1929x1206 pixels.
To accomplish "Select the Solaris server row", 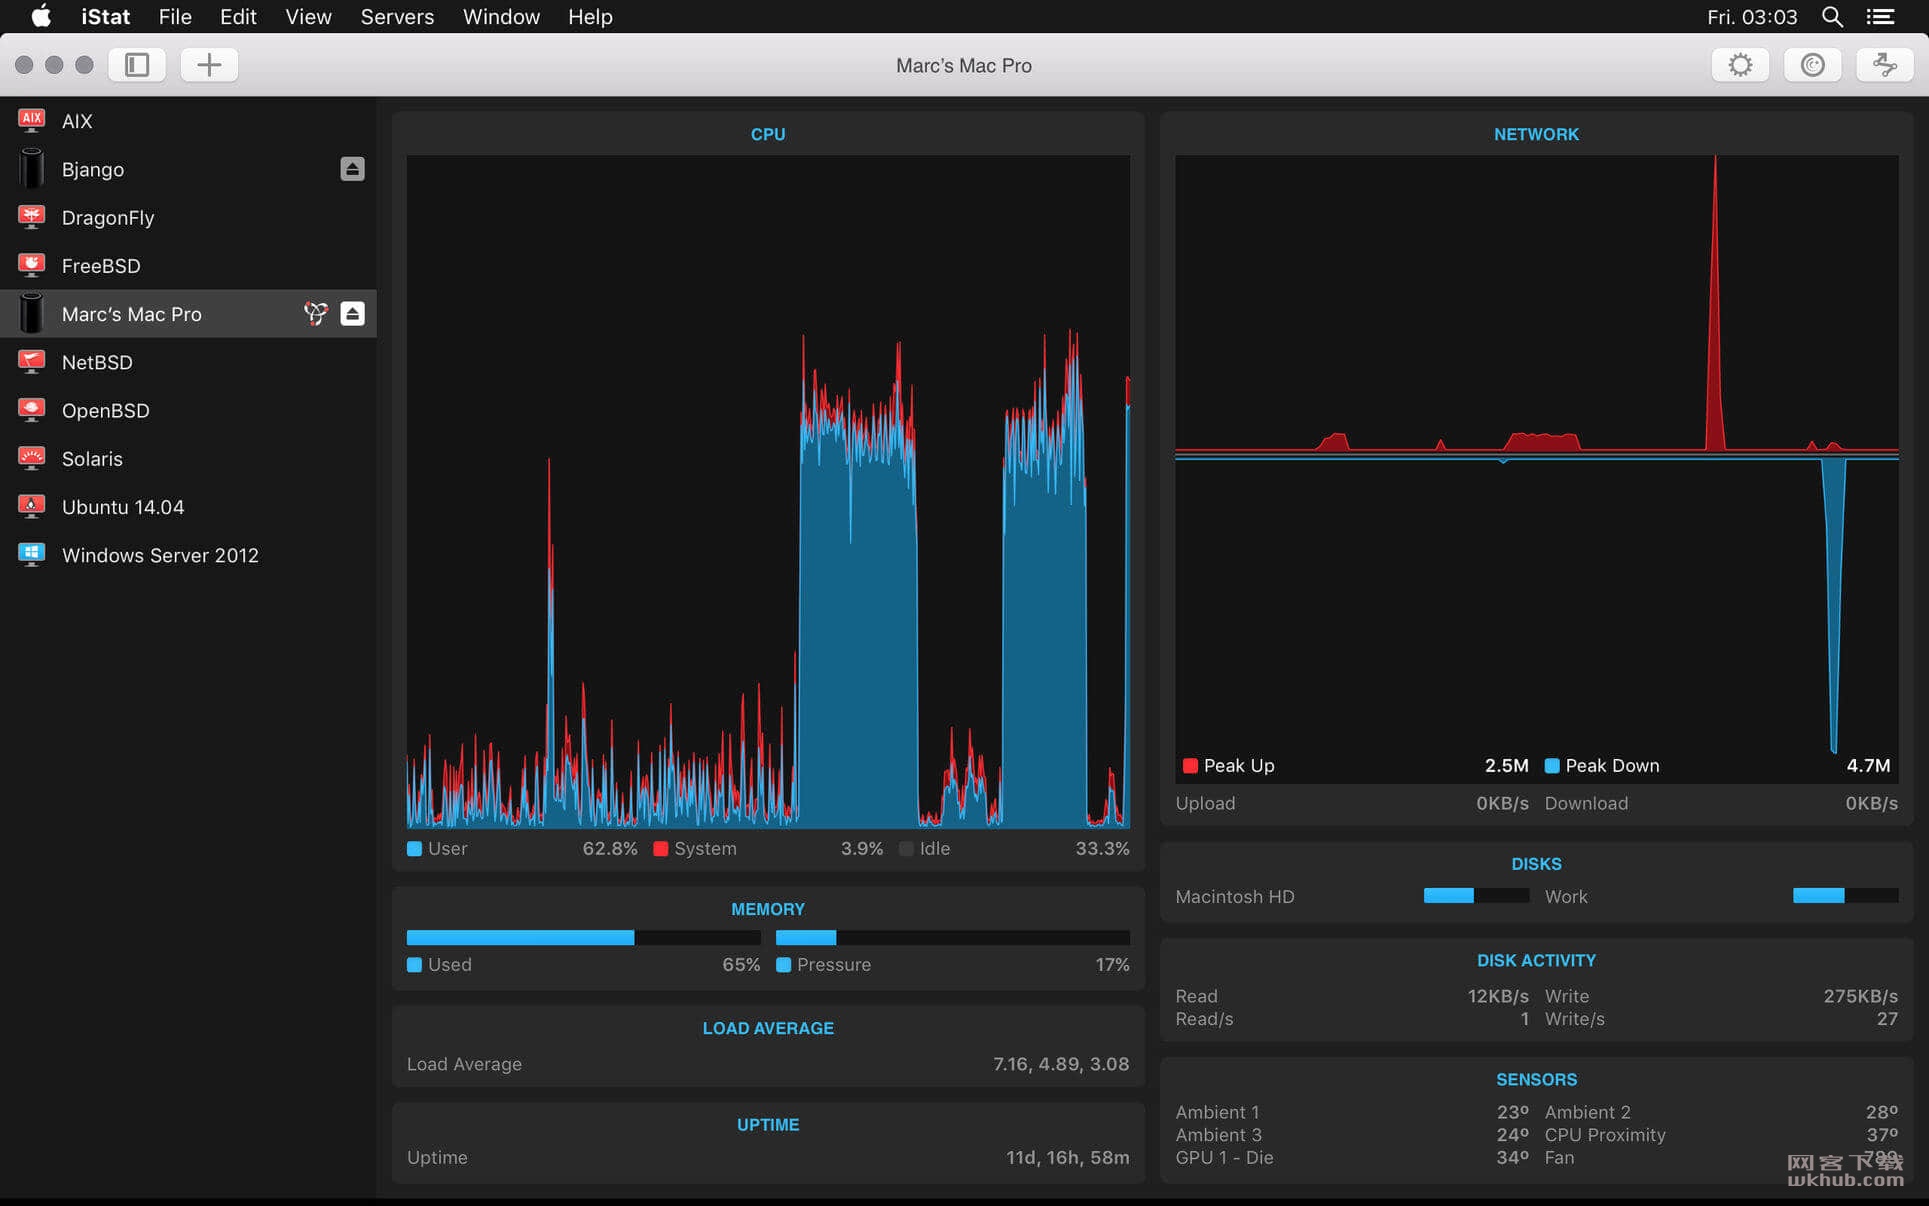I will point(188,458).
